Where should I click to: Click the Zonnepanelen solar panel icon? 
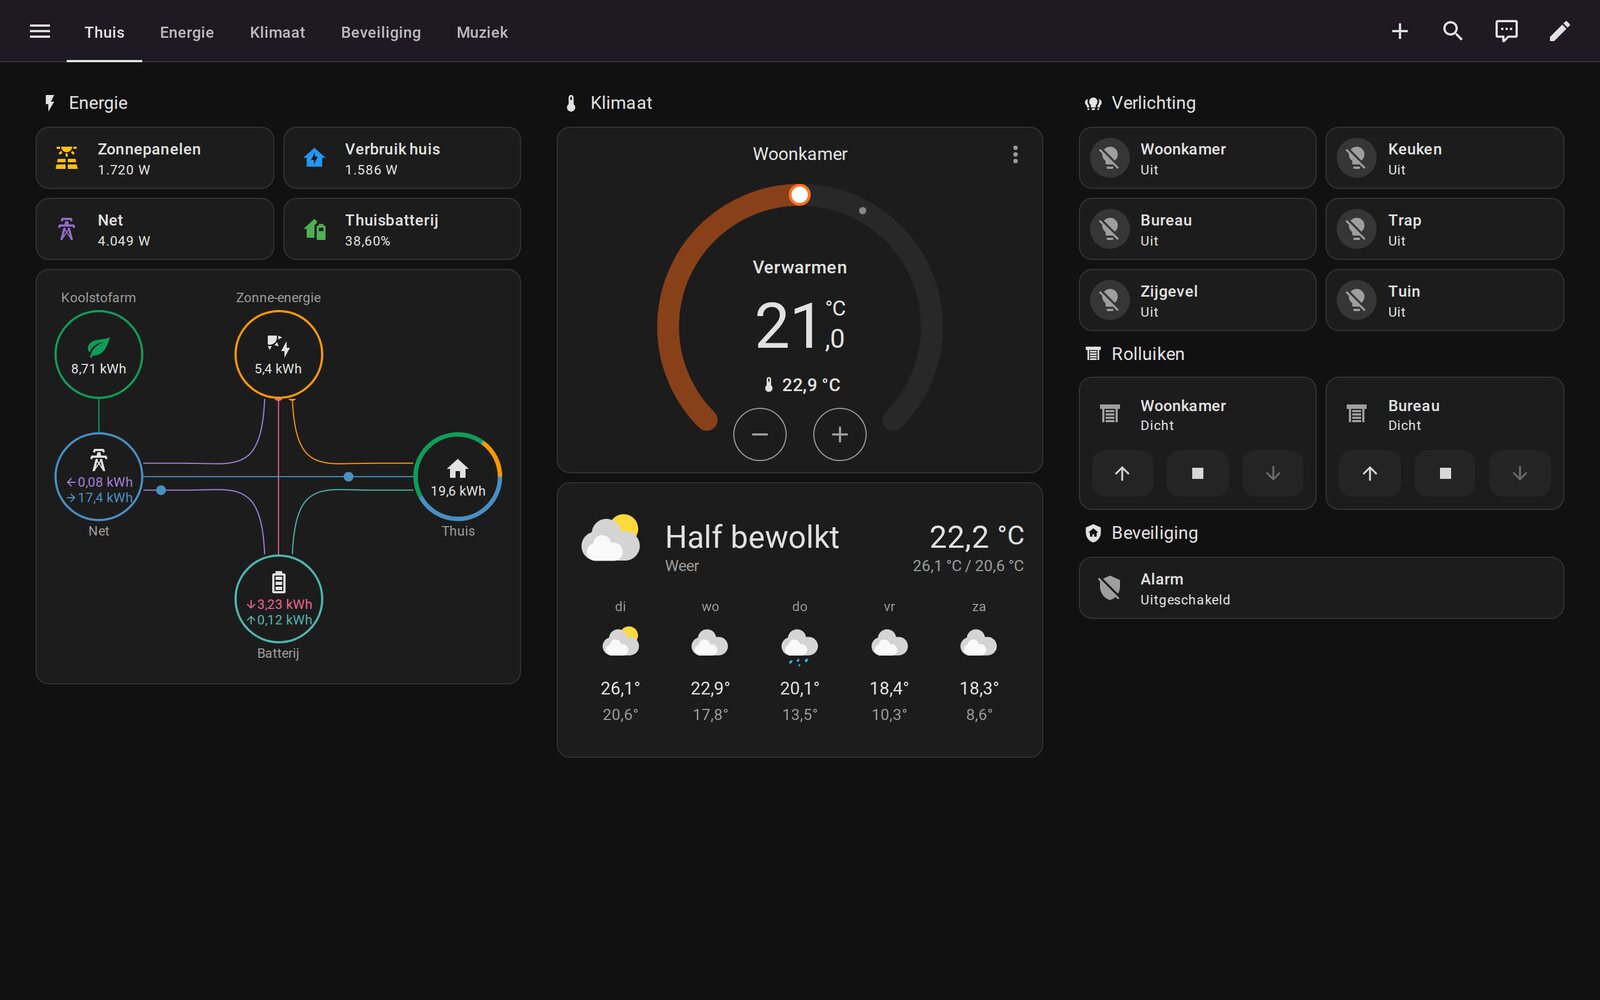67,158
